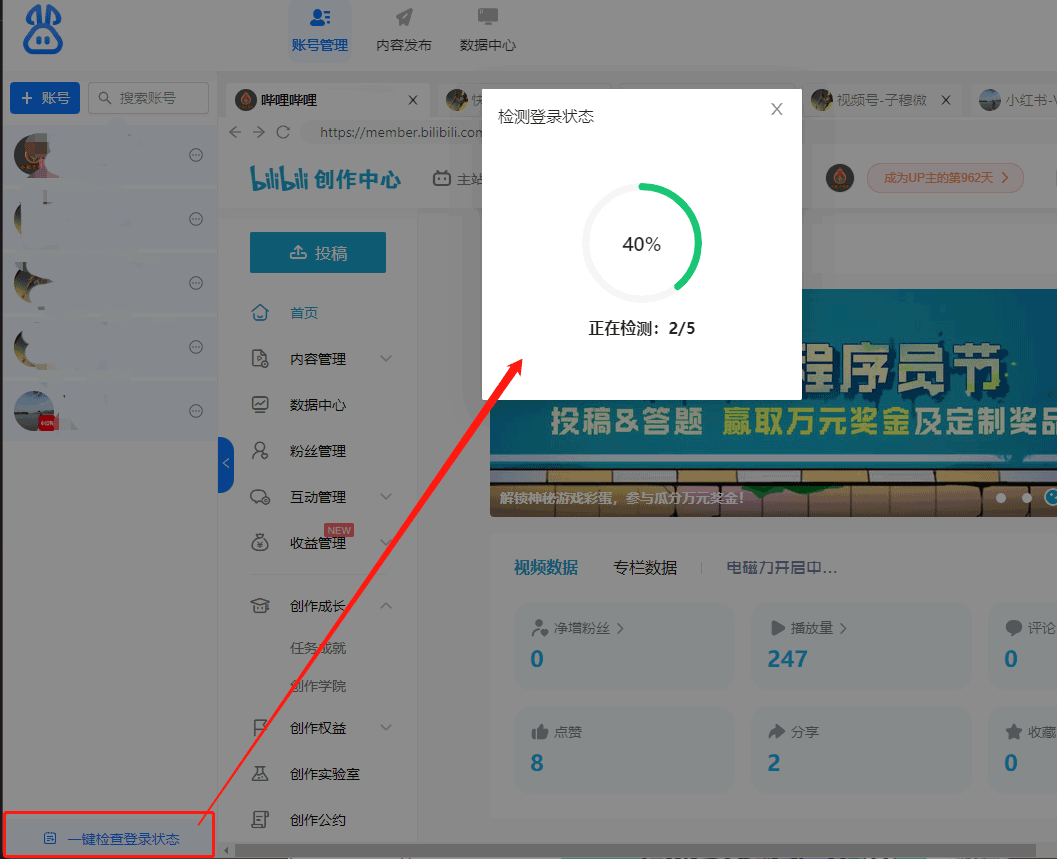Screen dimensions: 1057x859
Task: Reload the bilibili page
Action: click(283, 132)
